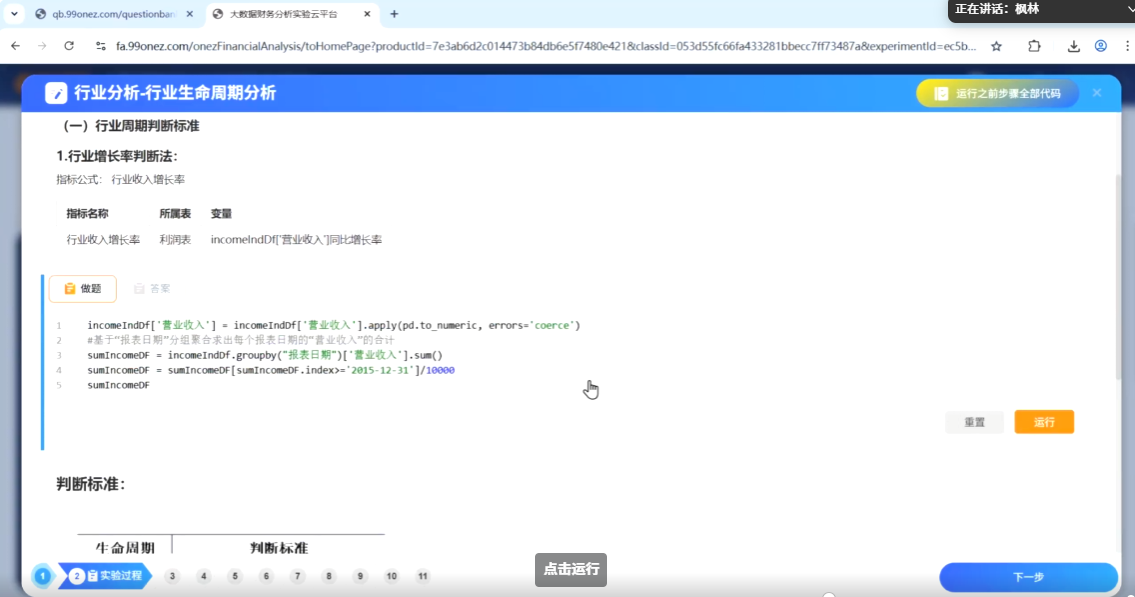Jump to step 5 in progress bar

pyautogui.click(x=235, y=576)
